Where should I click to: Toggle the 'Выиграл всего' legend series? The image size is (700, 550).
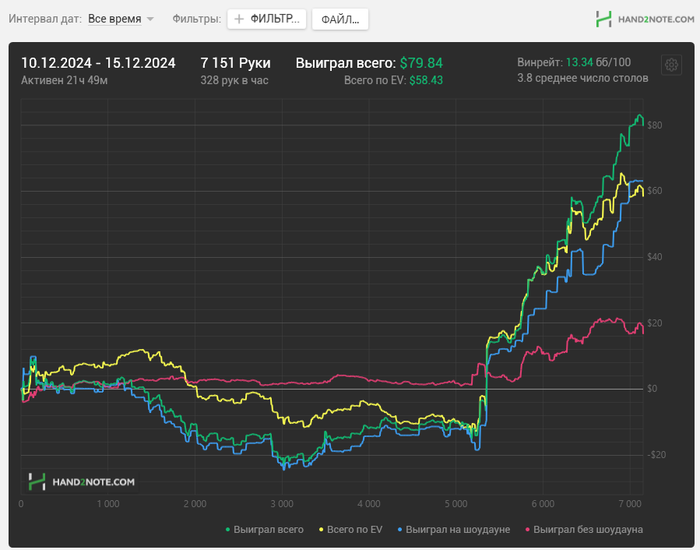264,529
